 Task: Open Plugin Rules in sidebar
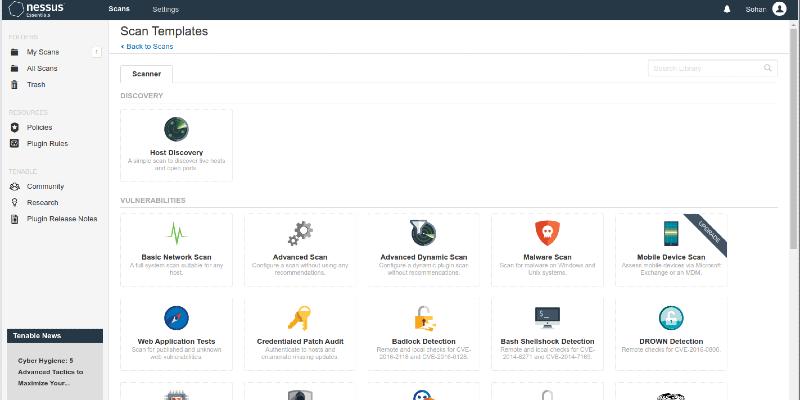(x=47, y=143)
